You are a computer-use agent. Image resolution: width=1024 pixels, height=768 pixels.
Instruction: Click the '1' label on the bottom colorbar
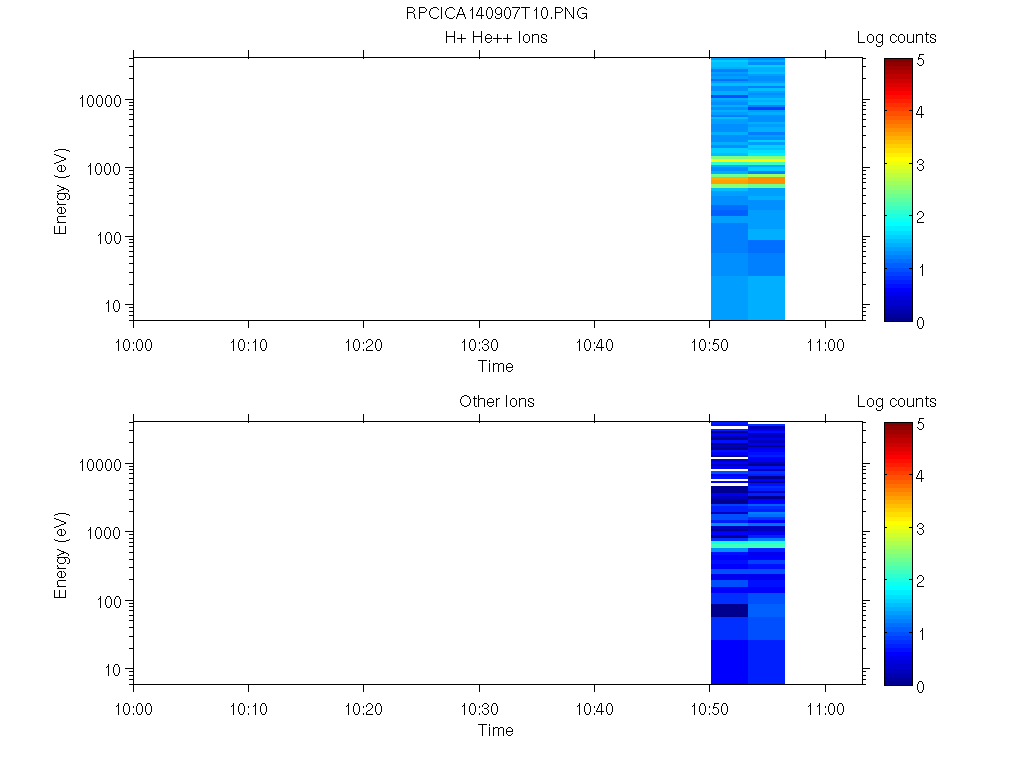921,634
